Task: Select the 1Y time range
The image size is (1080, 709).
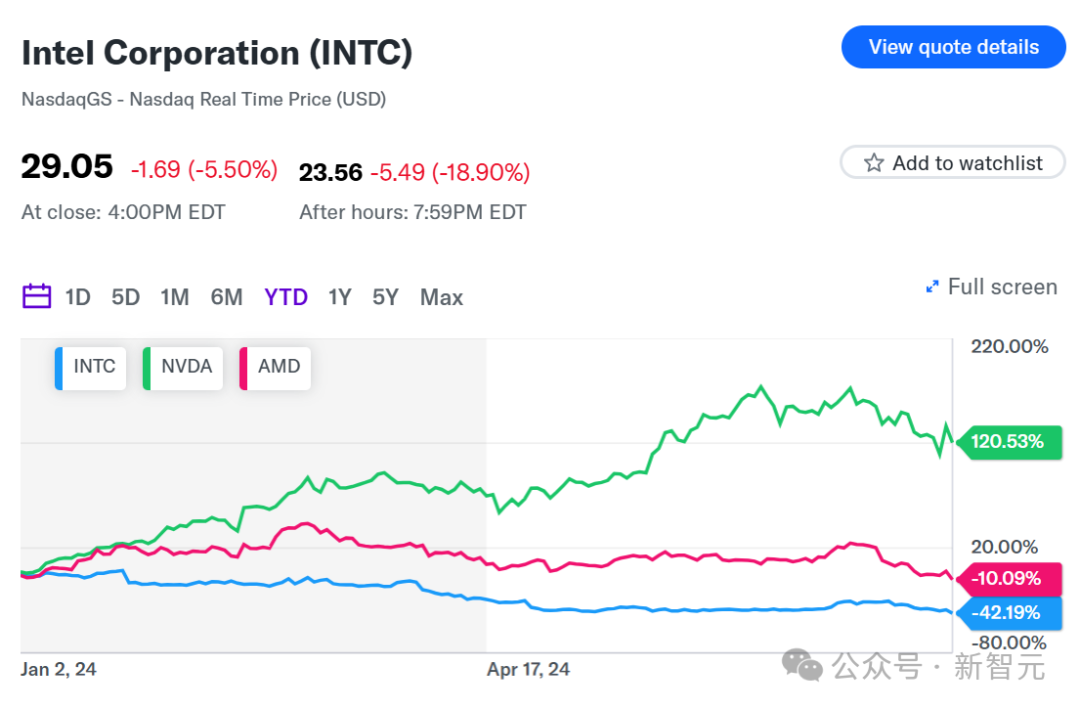Action: [x=340, y=297]
